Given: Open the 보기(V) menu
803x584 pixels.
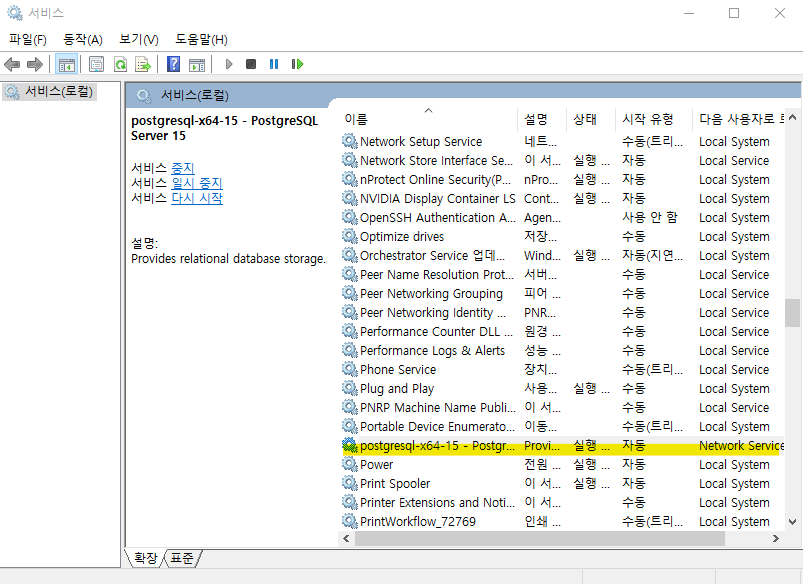Looking at the screenshot, I should point(139,39).
